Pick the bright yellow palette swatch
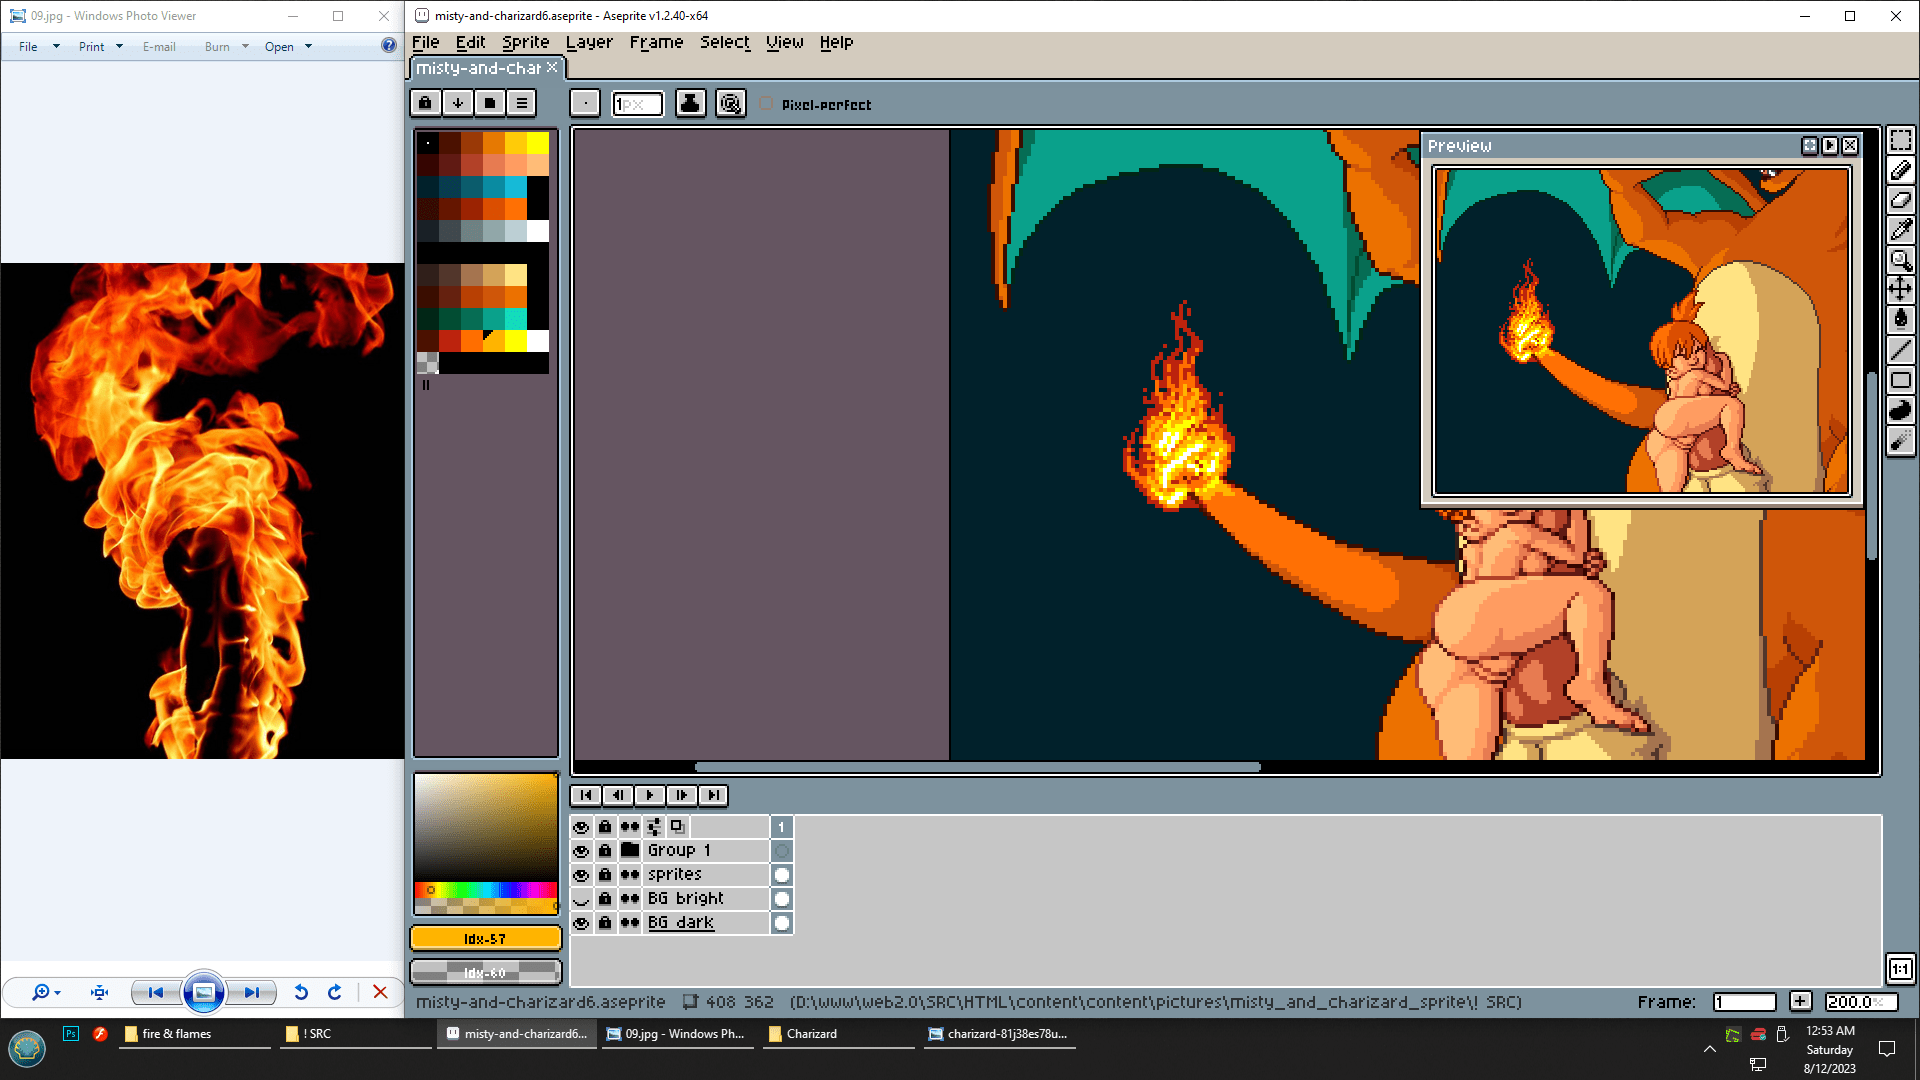This screenshot has height=1080, width=1920. [x=538, y=142]
